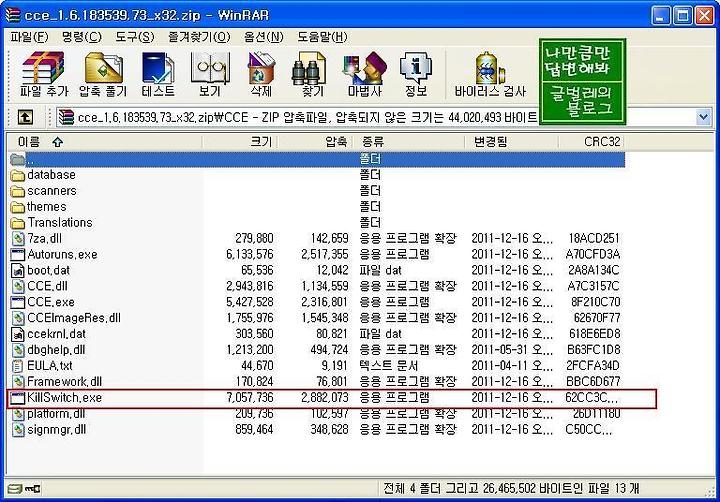Minimize the WinRAR window
The image size is (720, 502).
coord(661,16)
